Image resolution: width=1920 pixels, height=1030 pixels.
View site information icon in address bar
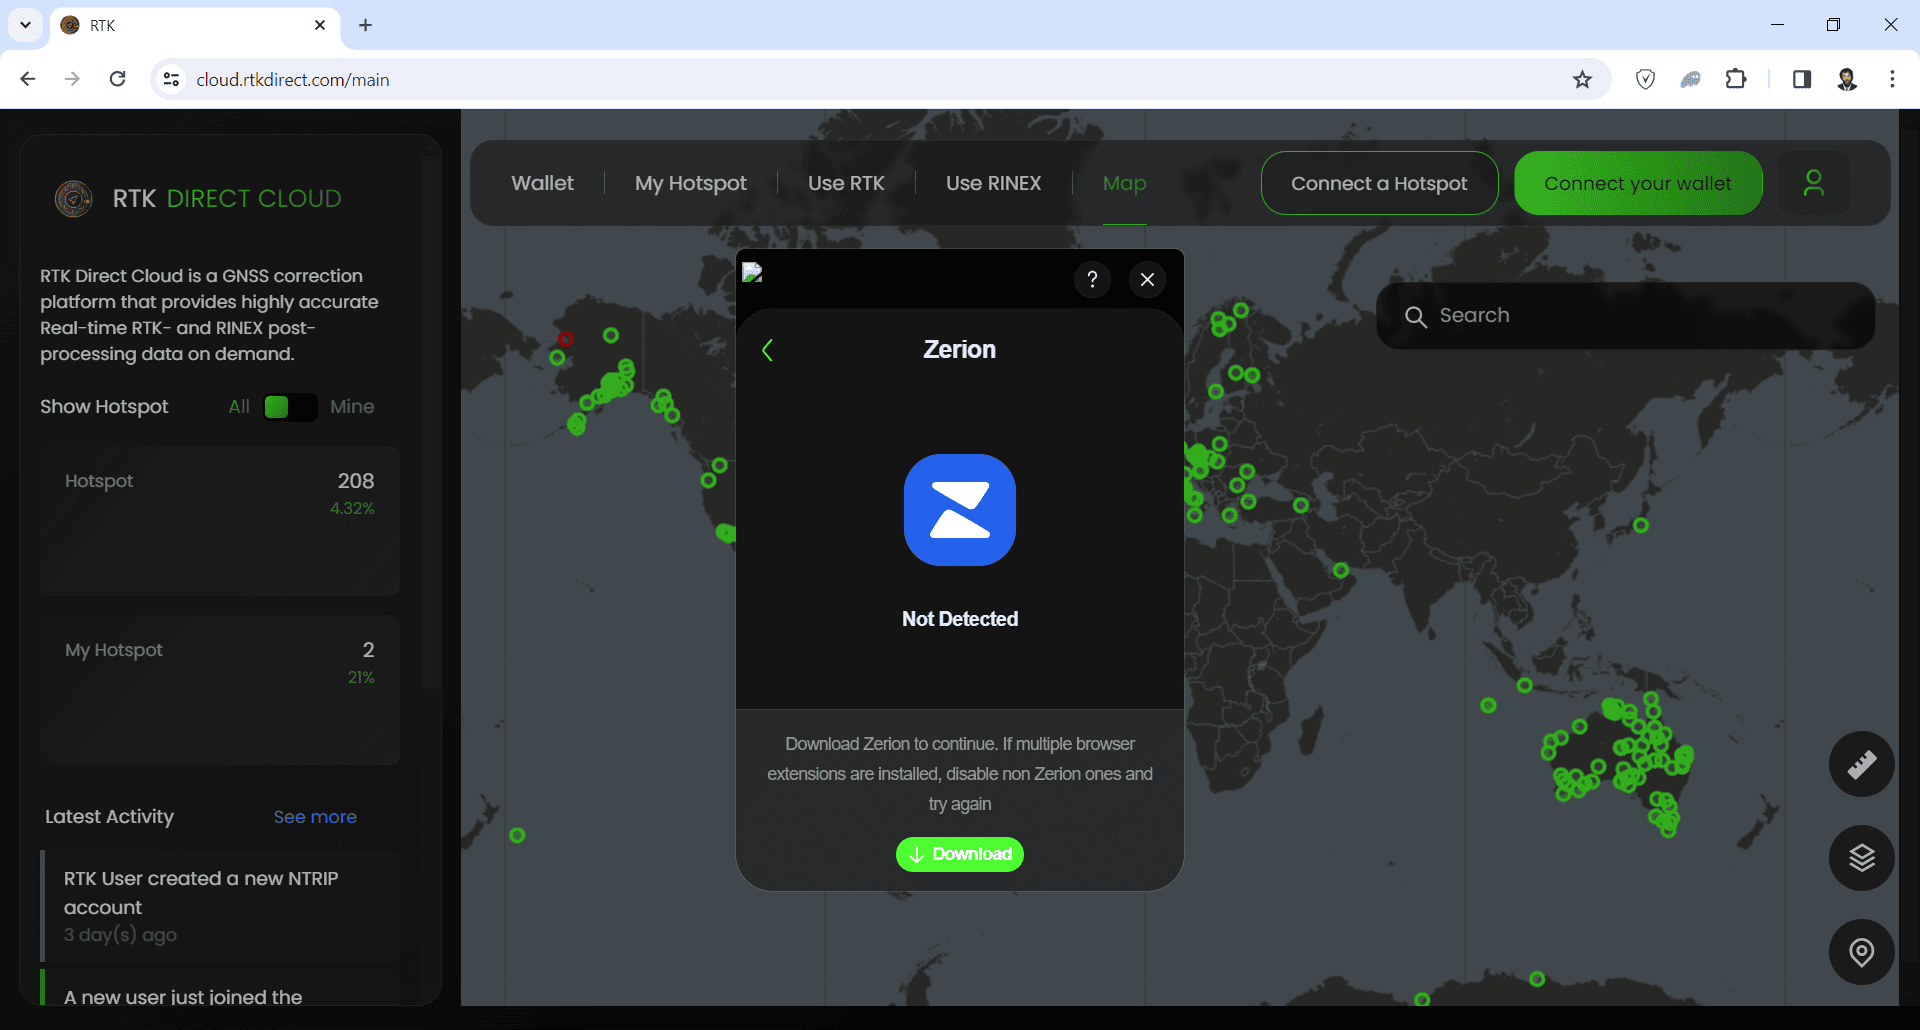coord(172,79)
